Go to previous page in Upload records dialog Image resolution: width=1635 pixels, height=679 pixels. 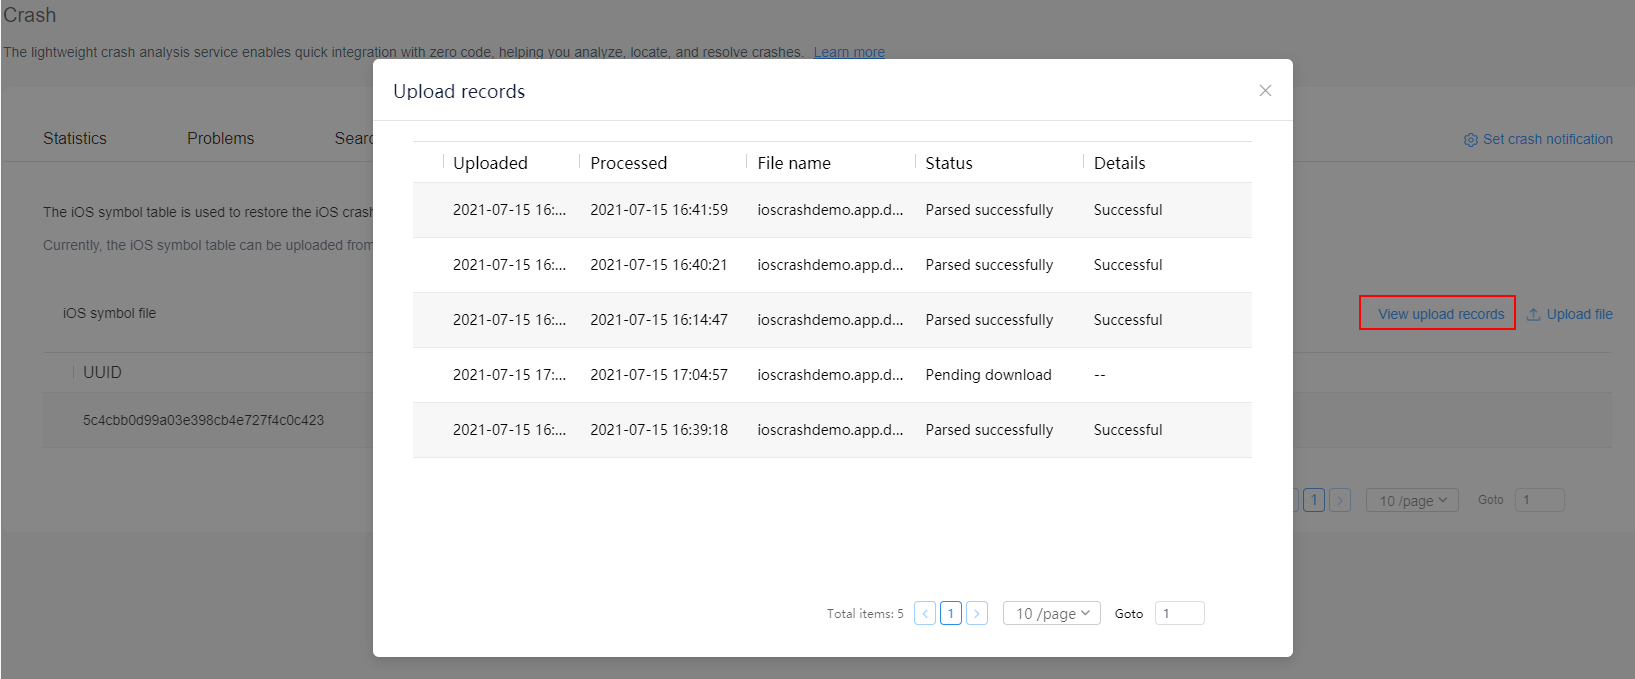click(x=925, y=613)
